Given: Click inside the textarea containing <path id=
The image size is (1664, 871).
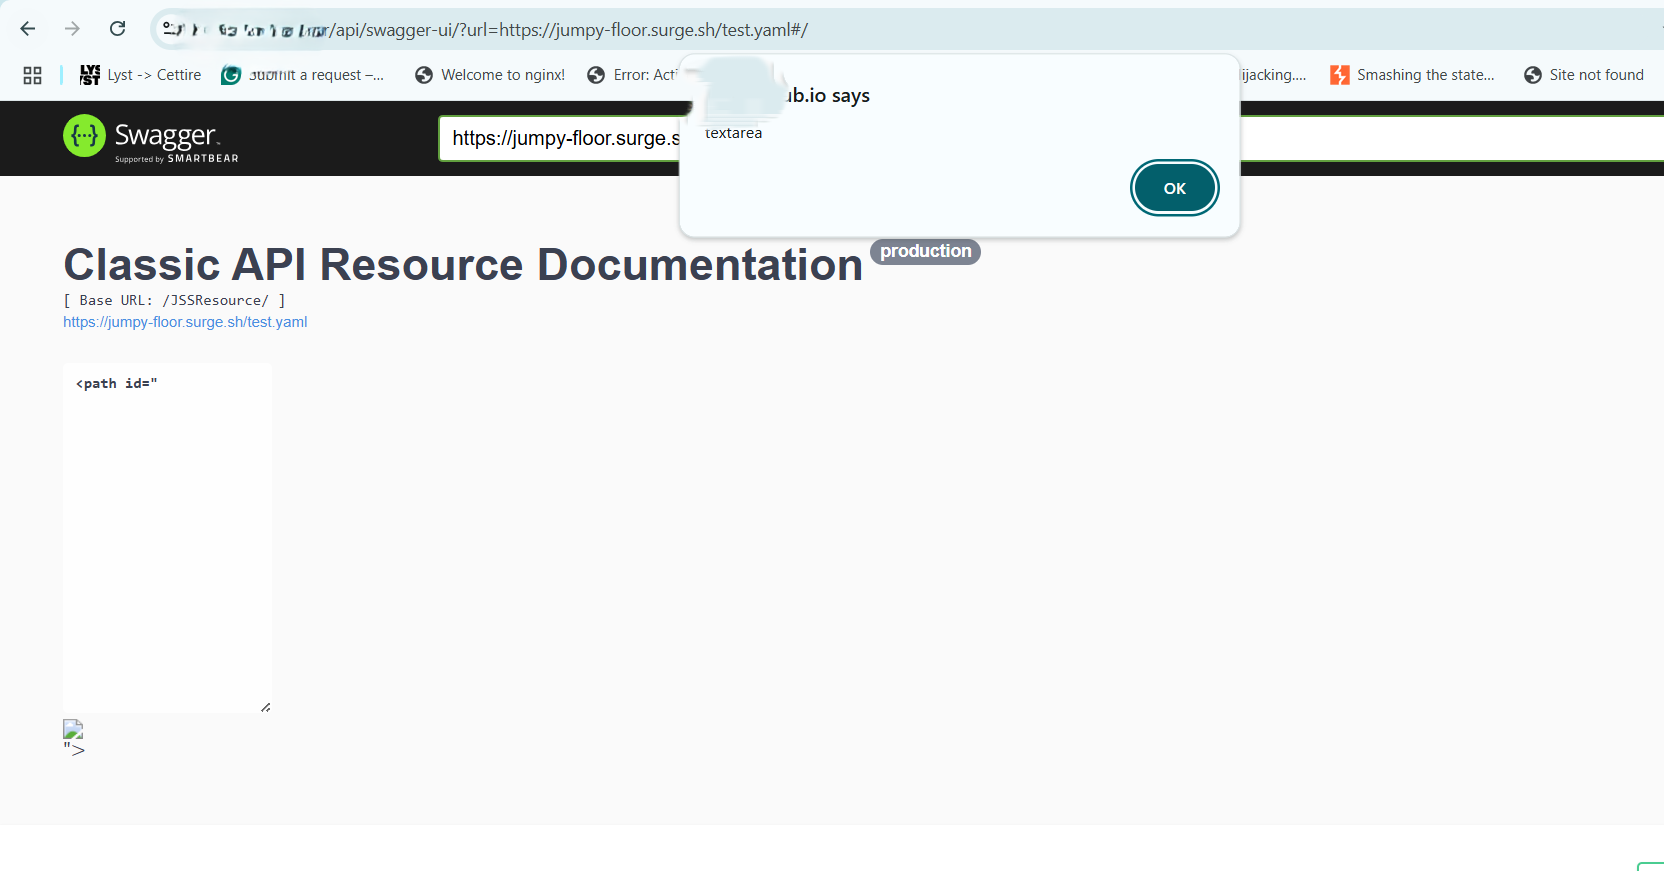Looking at the screenshot, I should (167, 538).
